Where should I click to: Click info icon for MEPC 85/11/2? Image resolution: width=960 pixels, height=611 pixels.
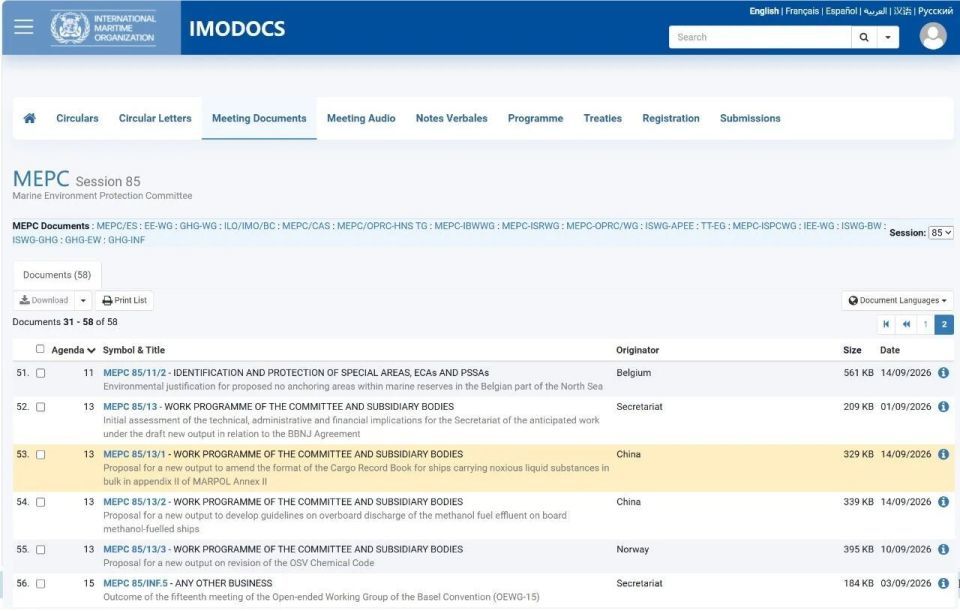(943, 372)
